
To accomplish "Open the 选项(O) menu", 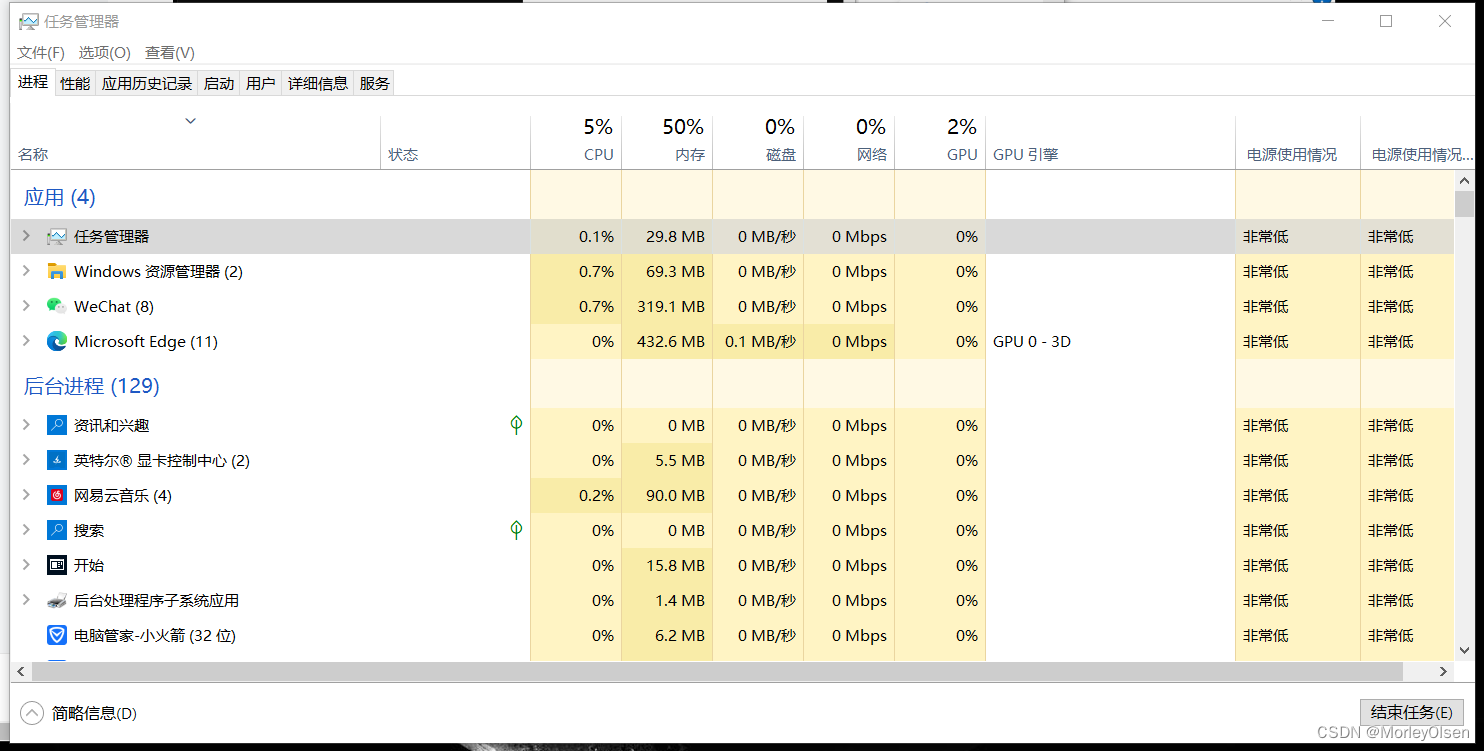I will tap(105, 52).
